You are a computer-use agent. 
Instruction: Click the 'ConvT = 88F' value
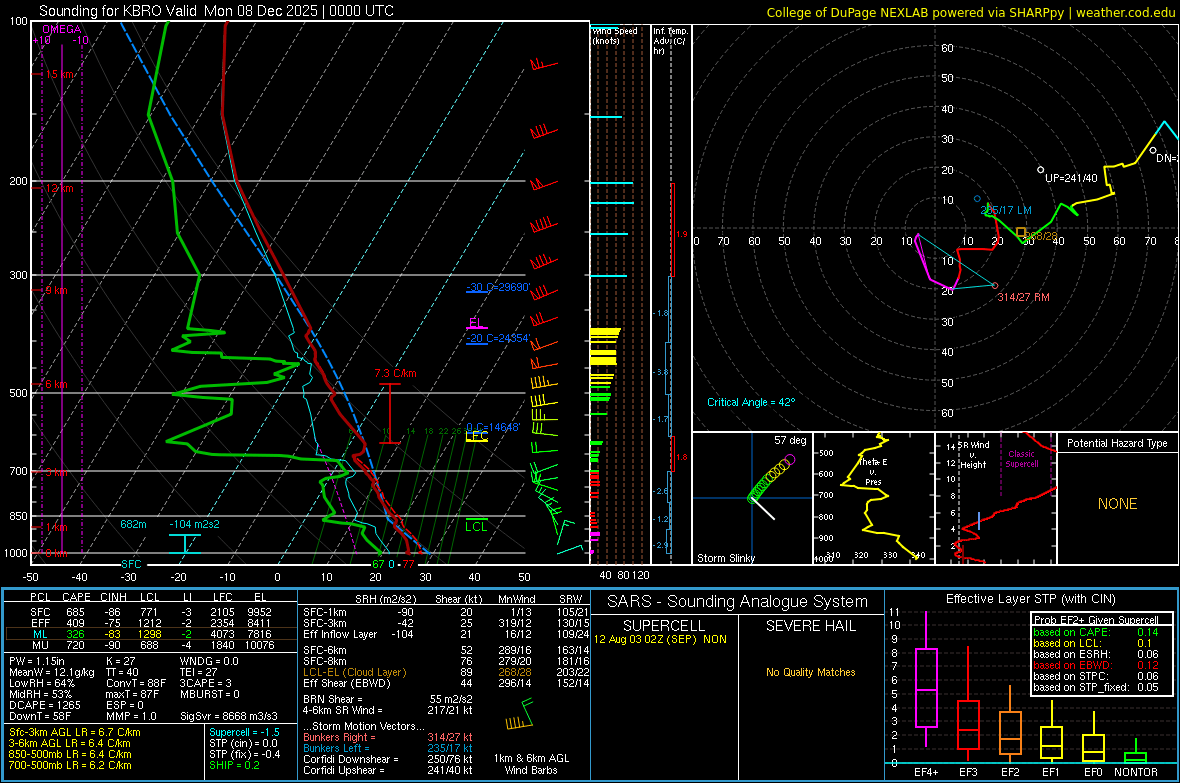(136, 683)
